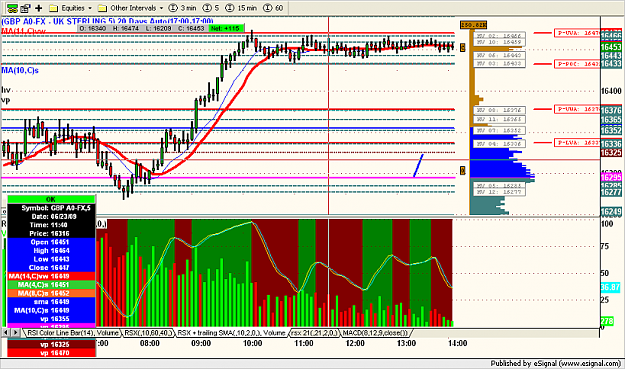Click the vp 16470 row
The image size is (625, 369).
[51, 353]
